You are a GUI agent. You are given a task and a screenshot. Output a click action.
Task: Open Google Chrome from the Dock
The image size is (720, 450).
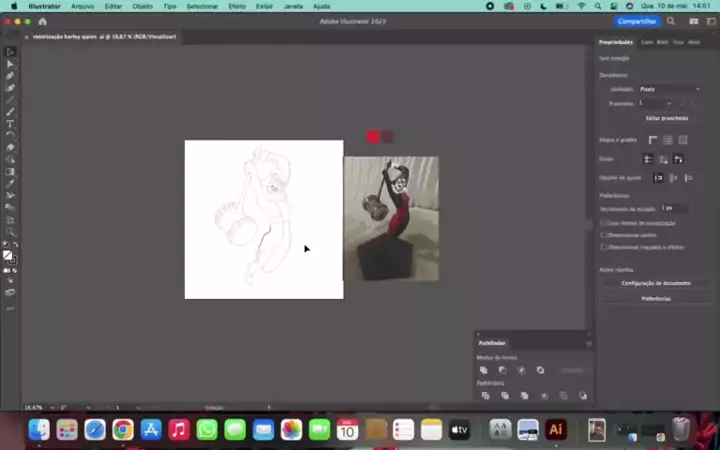(x=123, y=430)
